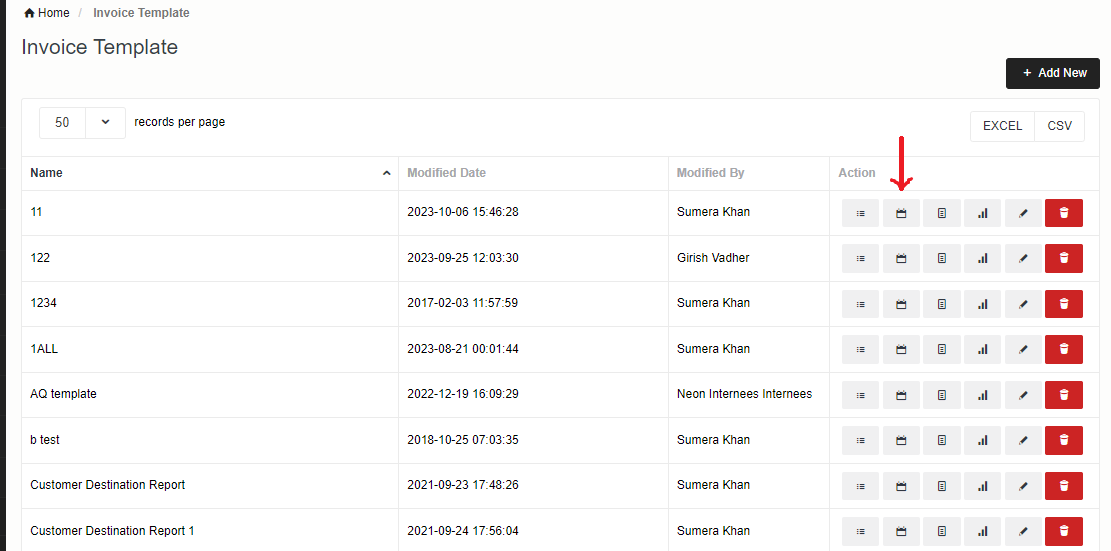Export table using EXCEL button
The width and height of the screenshot is (1111, 551).
coord(1002,126)
